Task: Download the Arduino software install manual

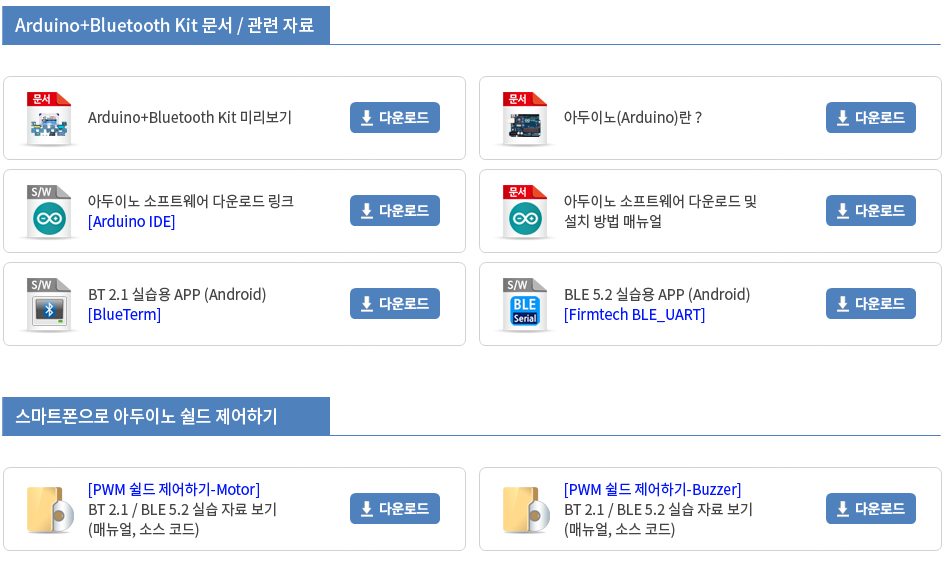Action: 871,210
